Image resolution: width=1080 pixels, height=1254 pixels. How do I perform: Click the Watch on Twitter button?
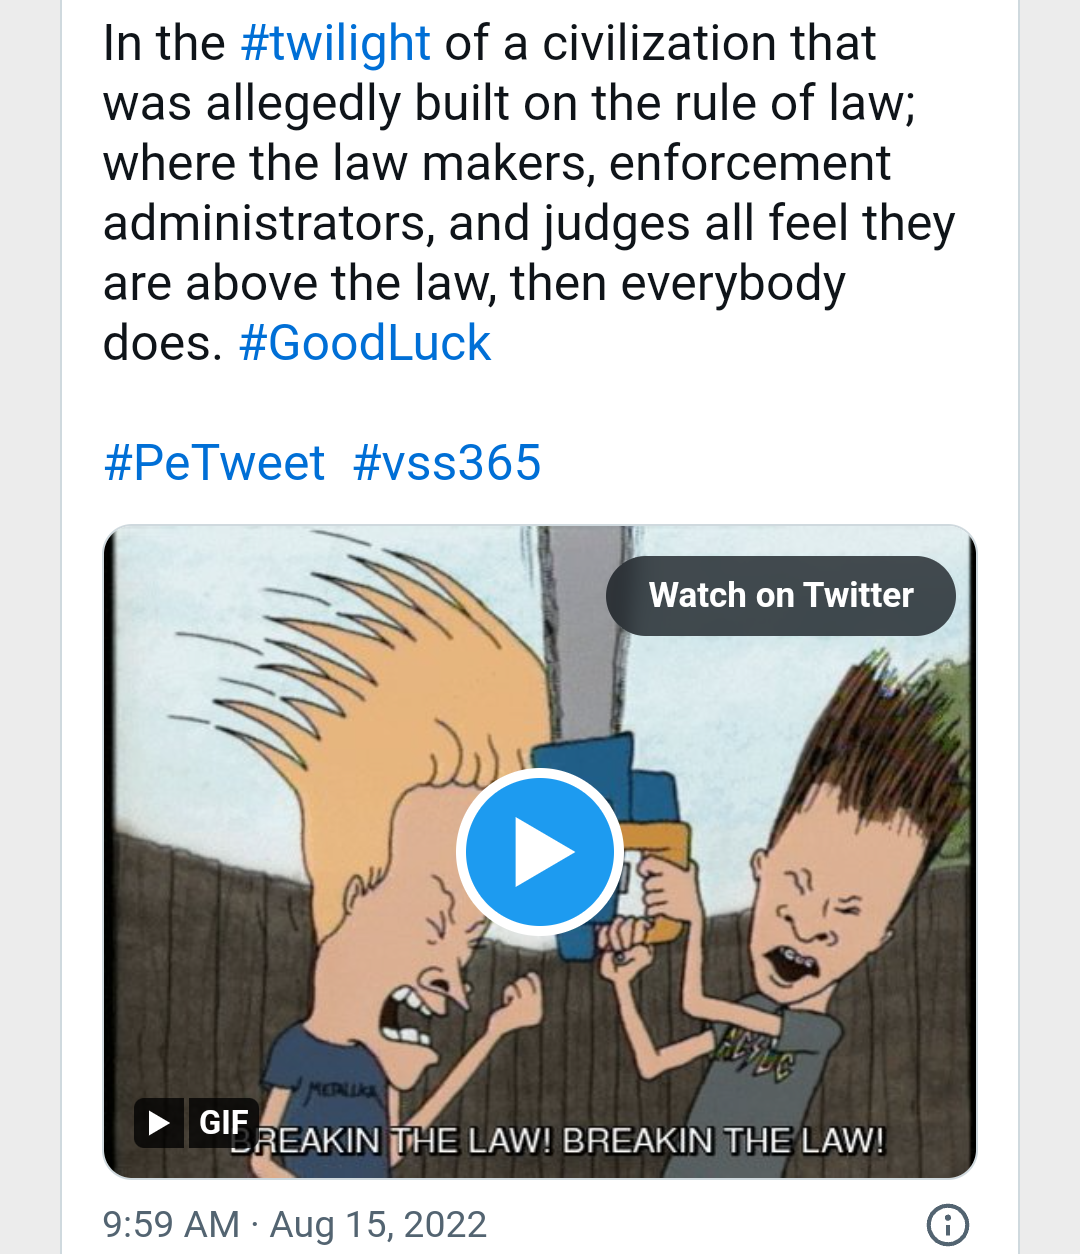(780, 596)
